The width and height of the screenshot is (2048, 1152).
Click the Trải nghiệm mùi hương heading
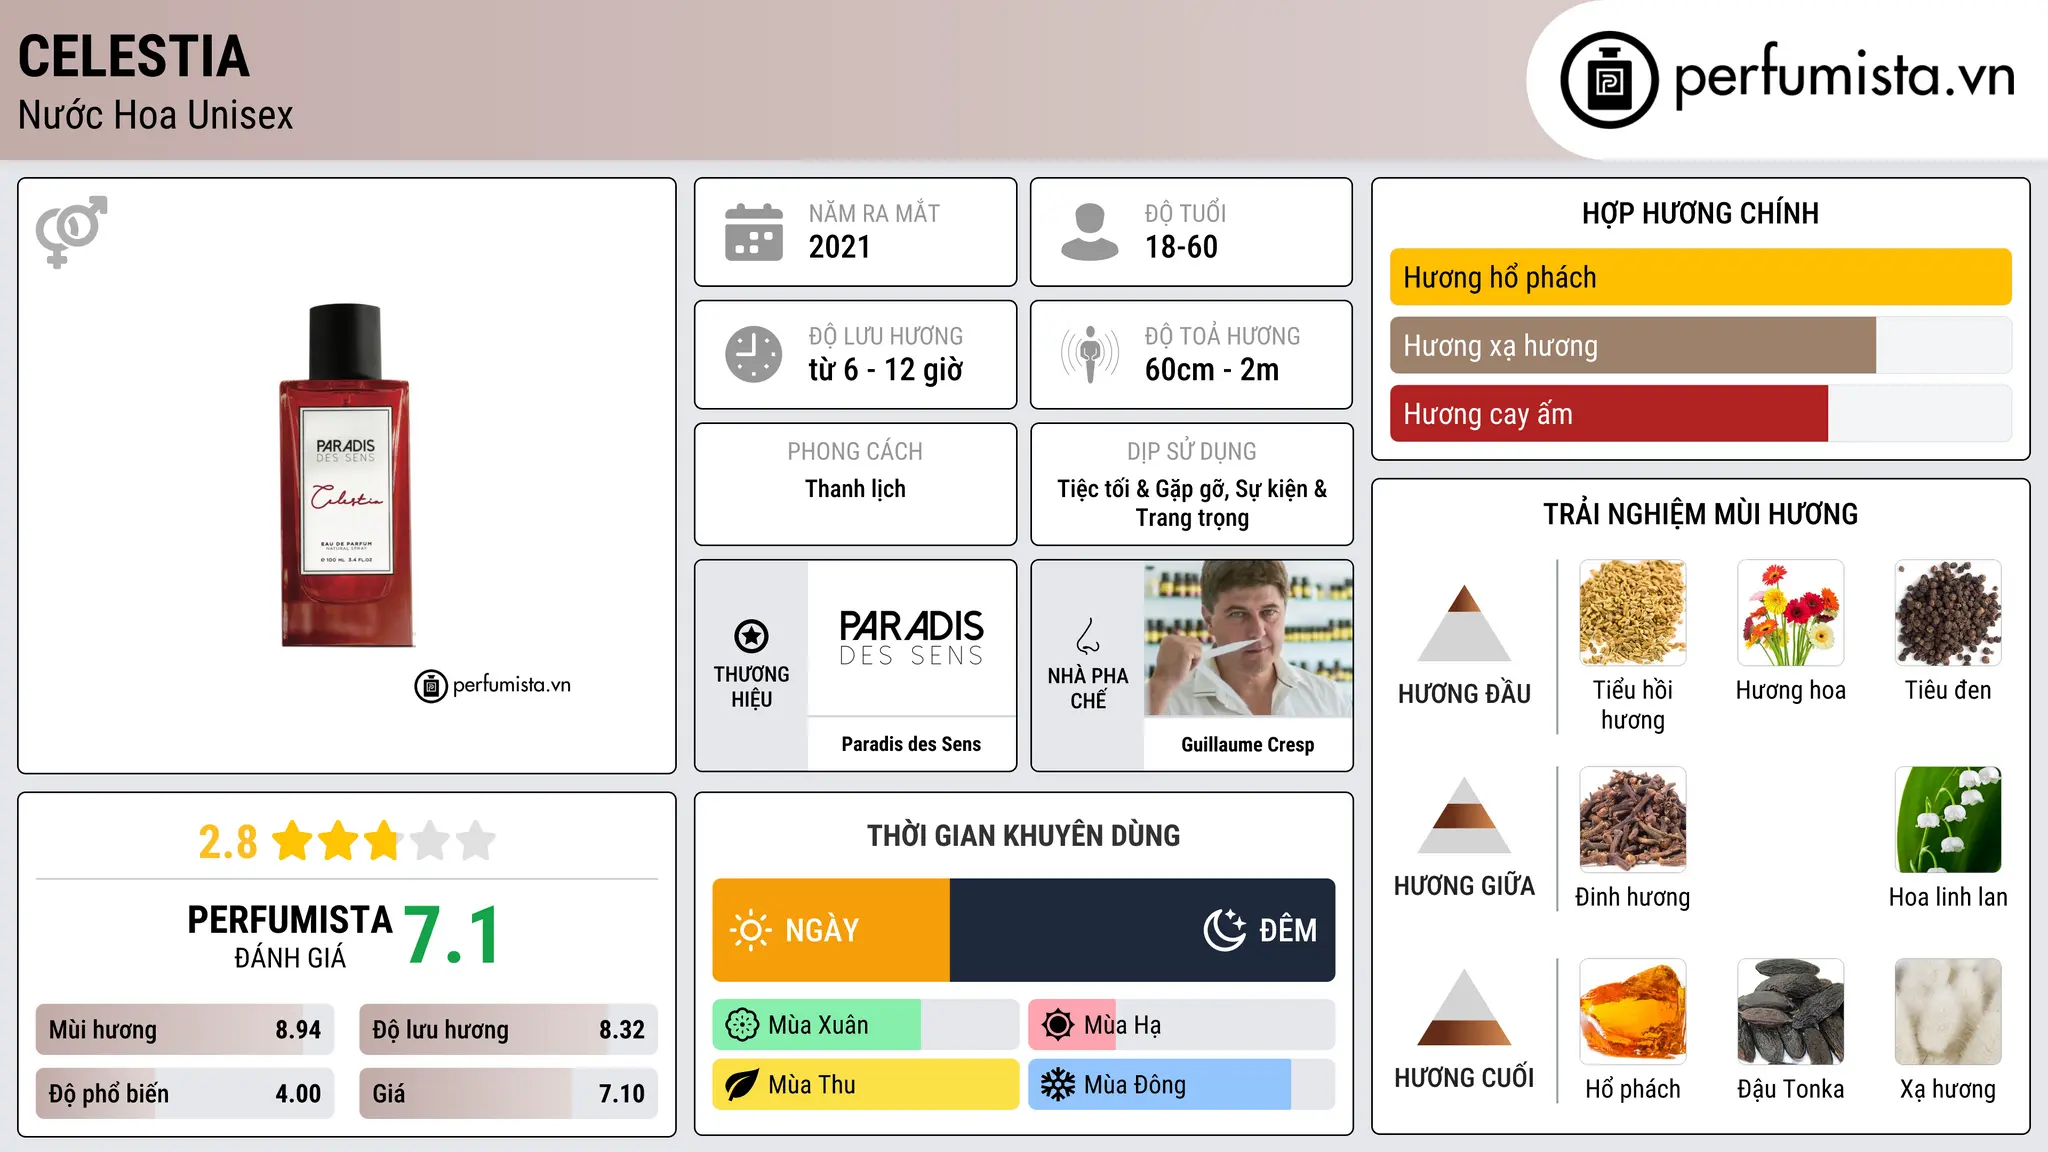pos(1701,514)
